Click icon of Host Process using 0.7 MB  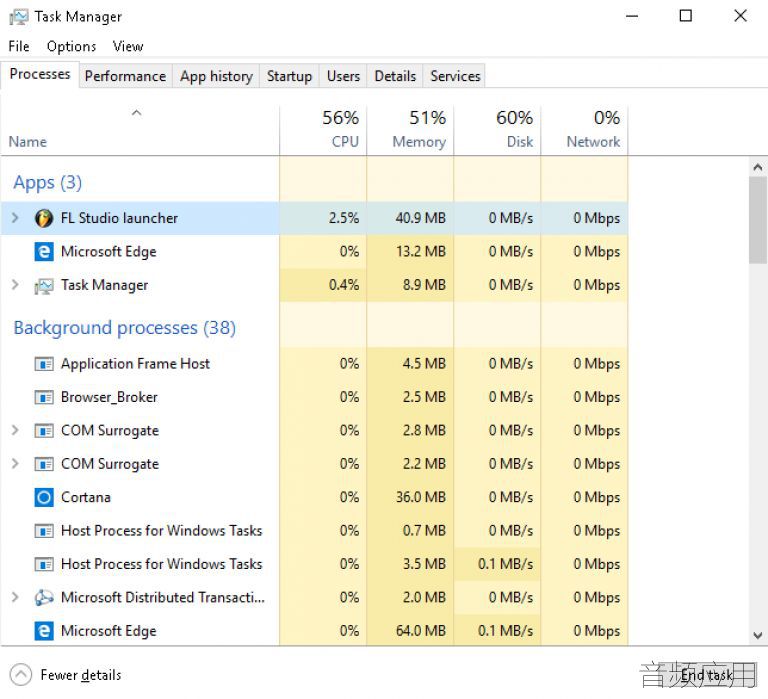pos(44,531)
